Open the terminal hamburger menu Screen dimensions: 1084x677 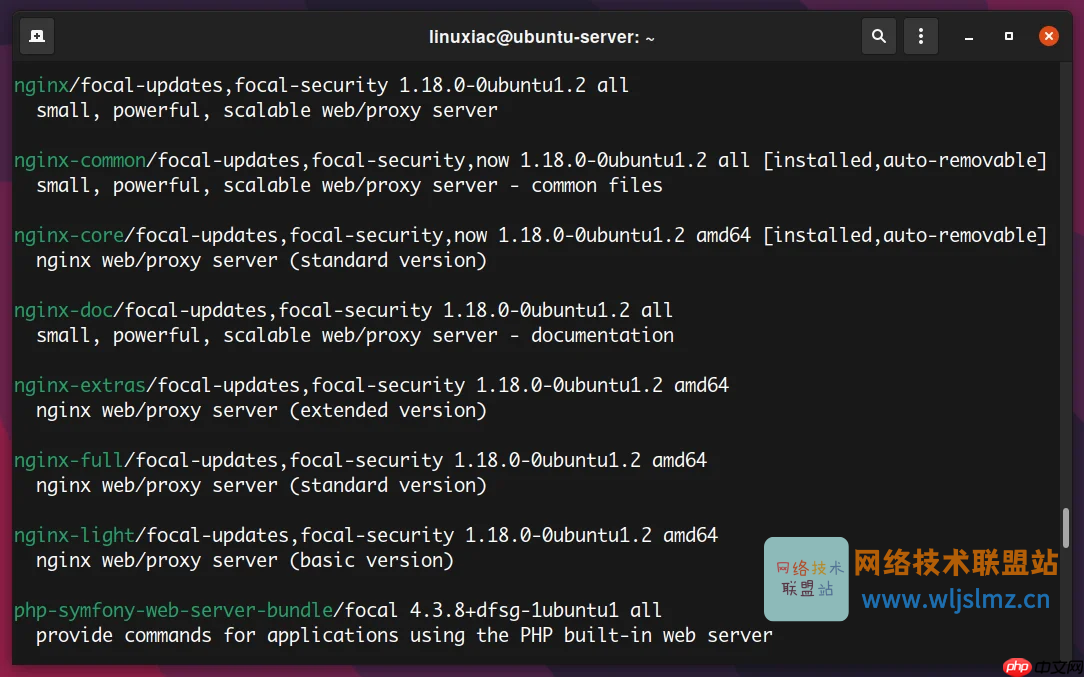920,36
